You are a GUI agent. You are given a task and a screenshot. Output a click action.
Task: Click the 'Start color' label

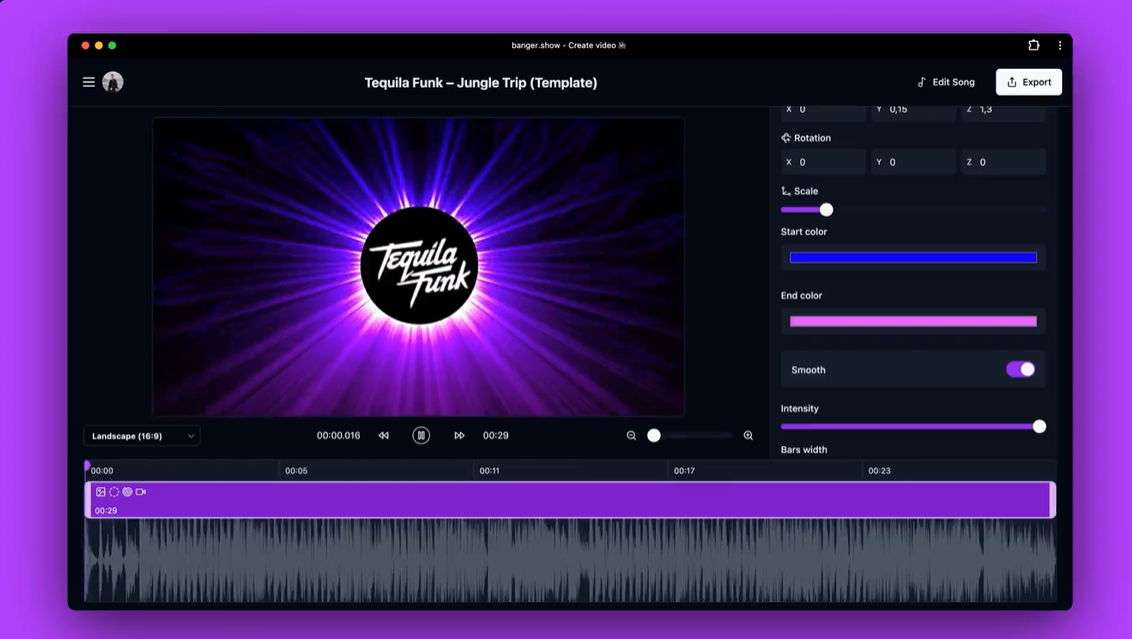(x=804, y=232)
